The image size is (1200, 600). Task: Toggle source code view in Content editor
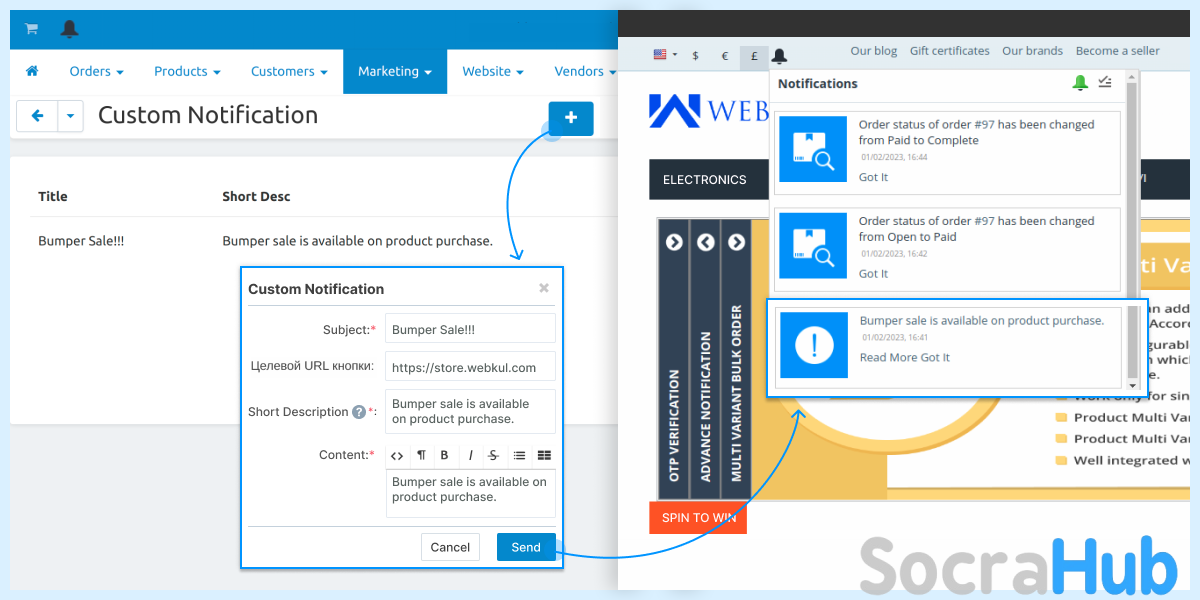click(397, 455)
